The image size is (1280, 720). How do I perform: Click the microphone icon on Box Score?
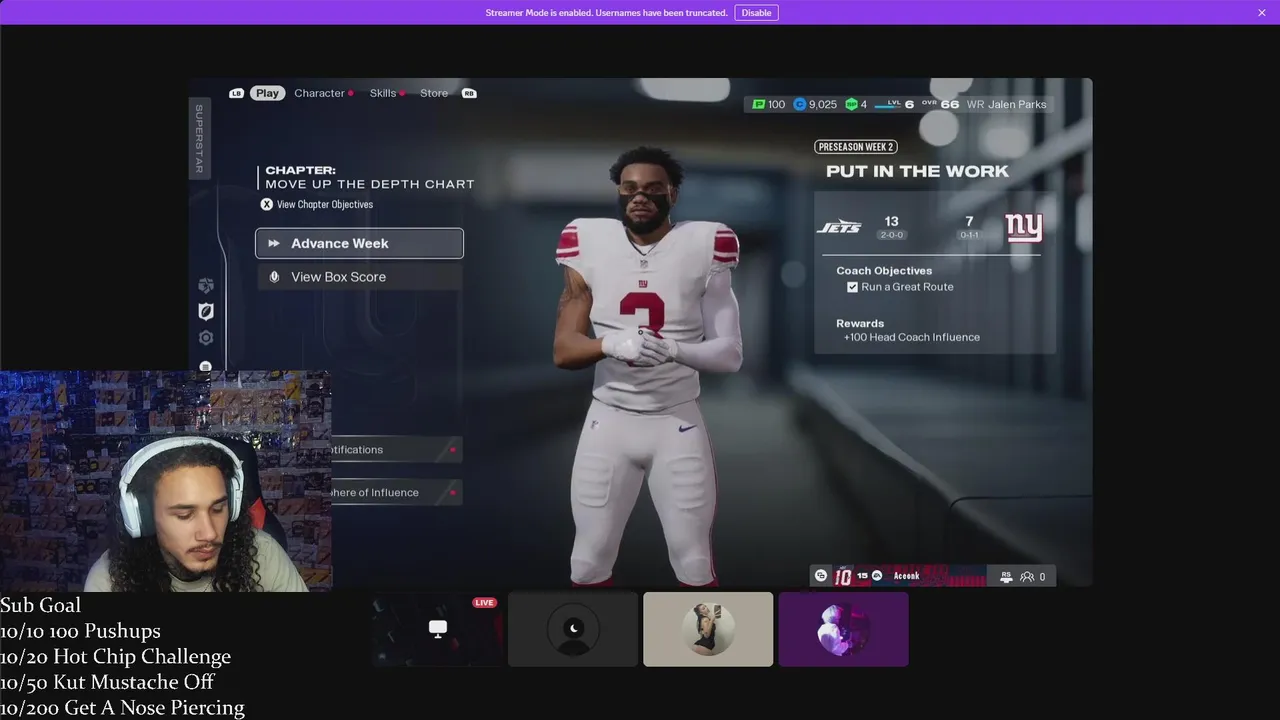[x=274, y=277]
